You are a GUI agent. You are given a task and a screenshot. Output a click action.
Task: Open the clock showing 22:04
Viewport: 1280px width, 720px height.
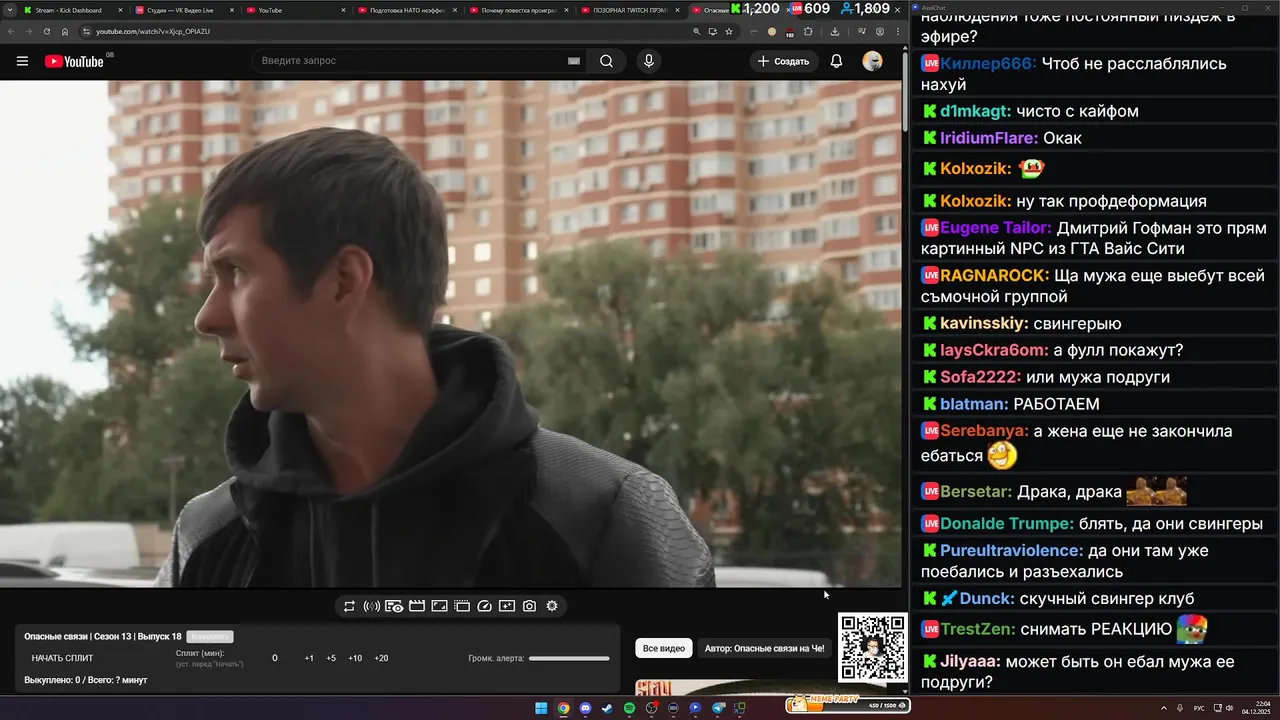1256,708
